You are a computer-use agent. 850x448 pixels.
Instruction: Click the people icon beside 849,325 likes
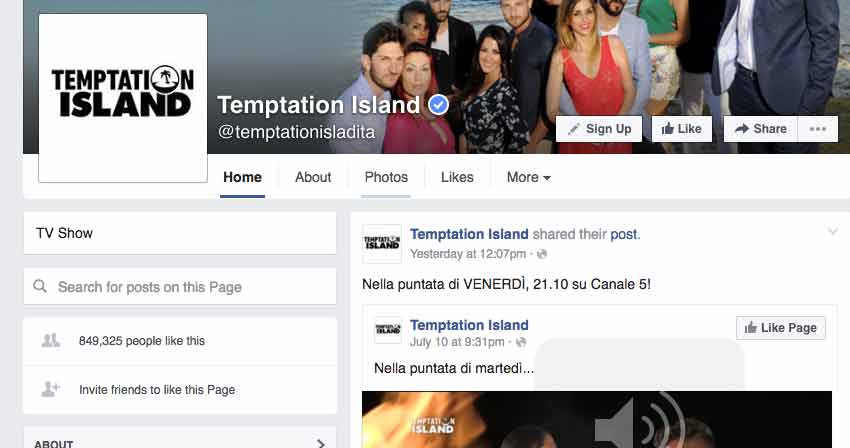pyautogui.click(x=51, y=341)
